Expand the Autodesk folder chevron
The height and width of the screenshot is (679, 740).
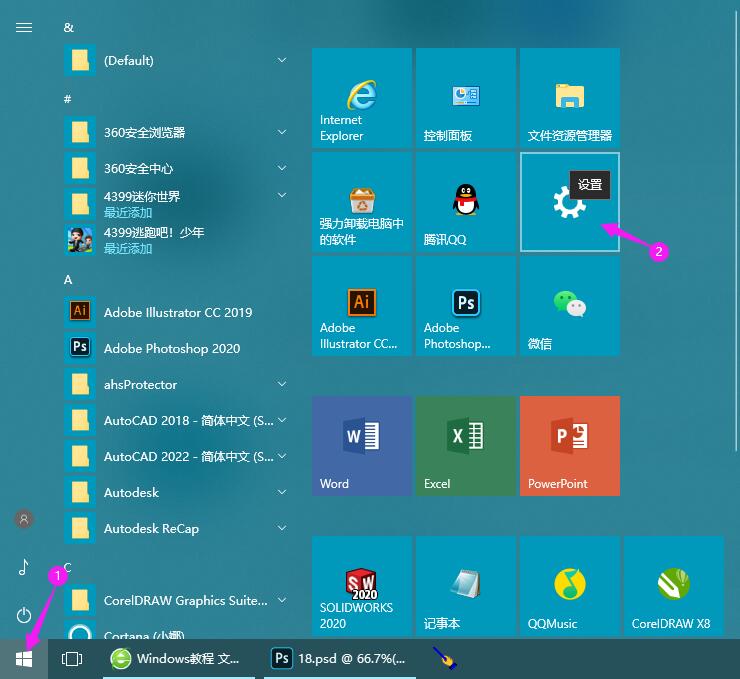(282, 492)
